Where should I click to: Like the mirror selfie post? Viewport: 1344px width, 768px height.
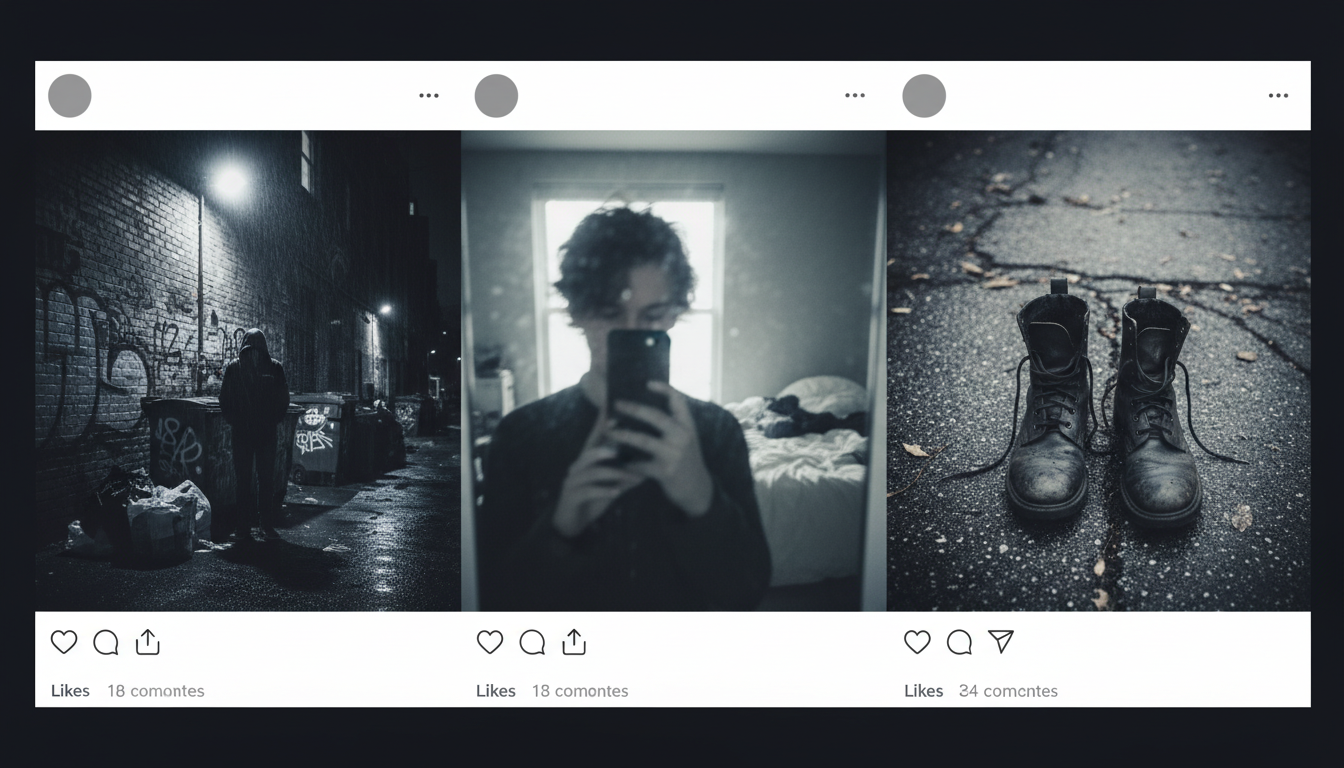pos(490,642)
